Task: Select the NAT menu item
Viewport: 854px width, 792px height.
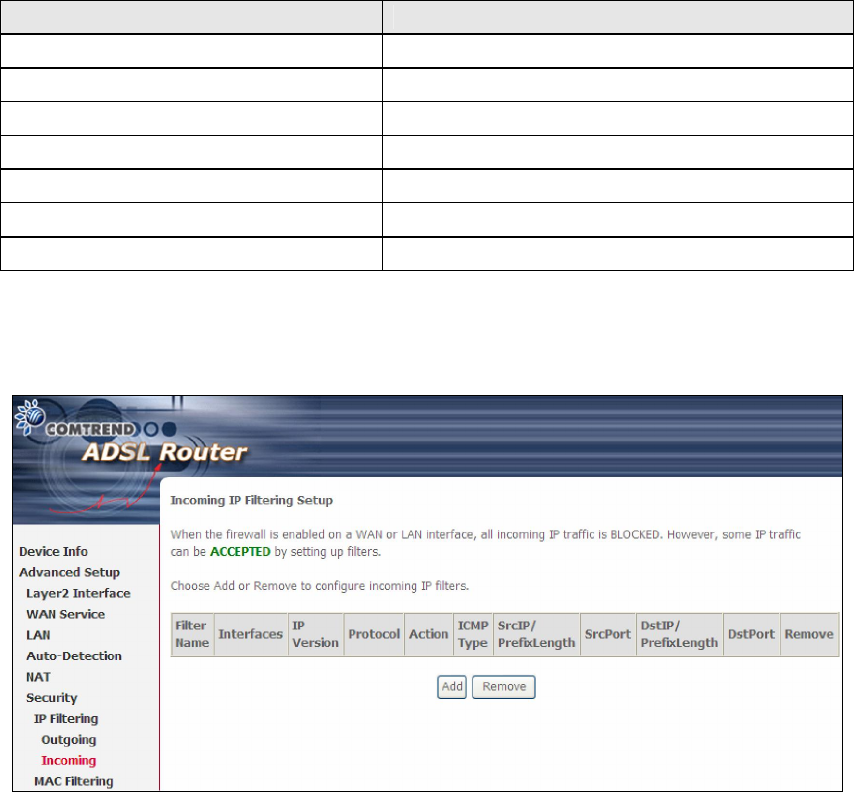Action: tap(38, 677)
